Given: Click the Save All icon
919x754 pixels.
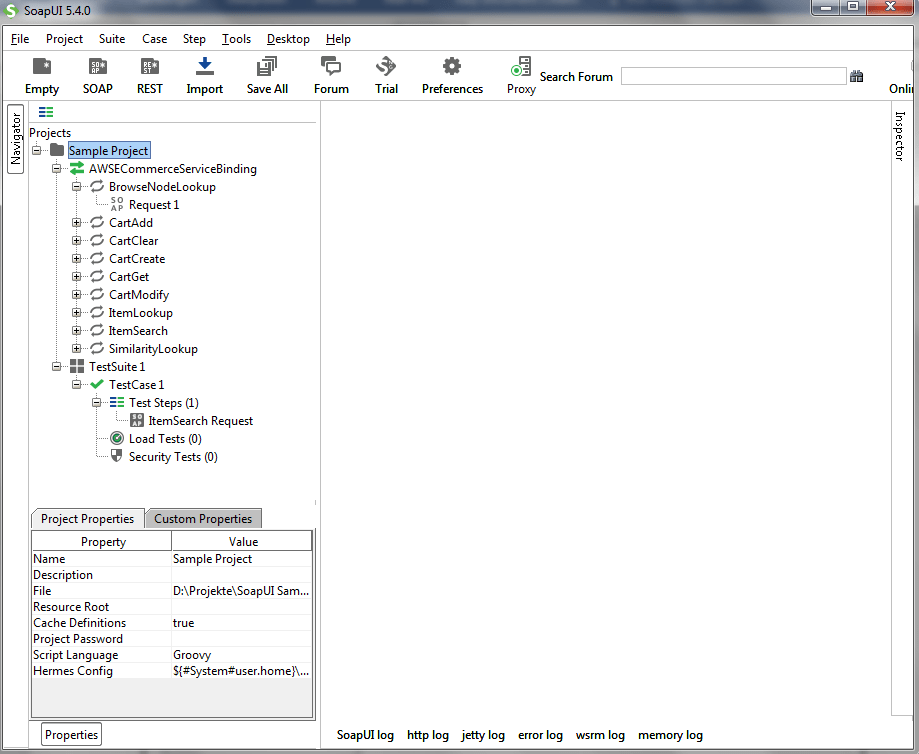Looking at the screenshot, I should tap(267, 67).
